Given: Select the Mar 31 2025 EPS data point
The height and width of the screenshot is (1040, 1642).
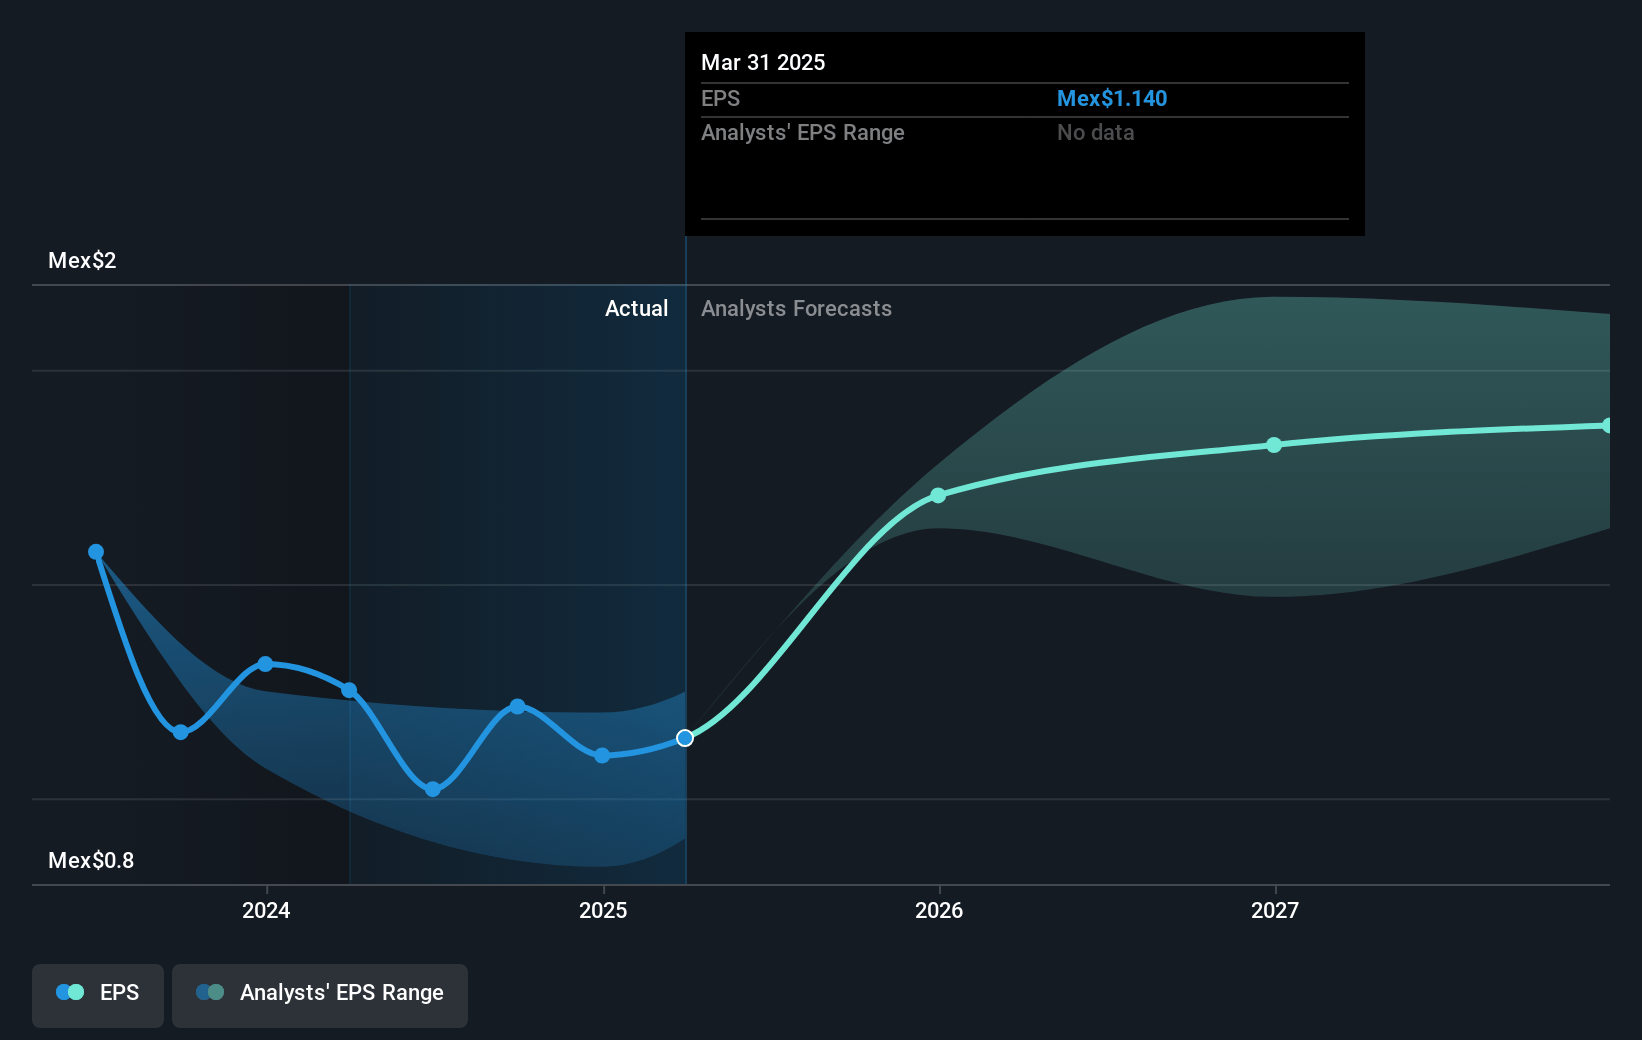Looking at the screenshot, I should click(x=685, y=738).
